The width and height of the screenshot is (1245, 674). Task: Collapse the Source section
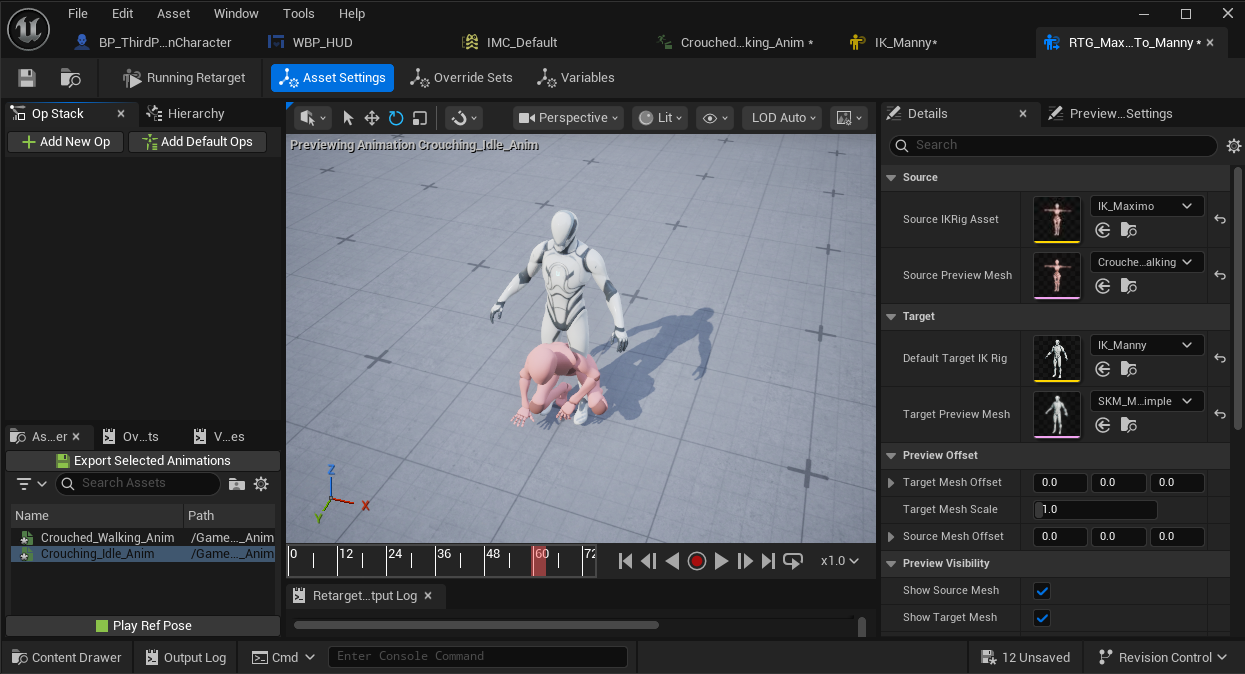pyautogui.click(x=891, y=178)
